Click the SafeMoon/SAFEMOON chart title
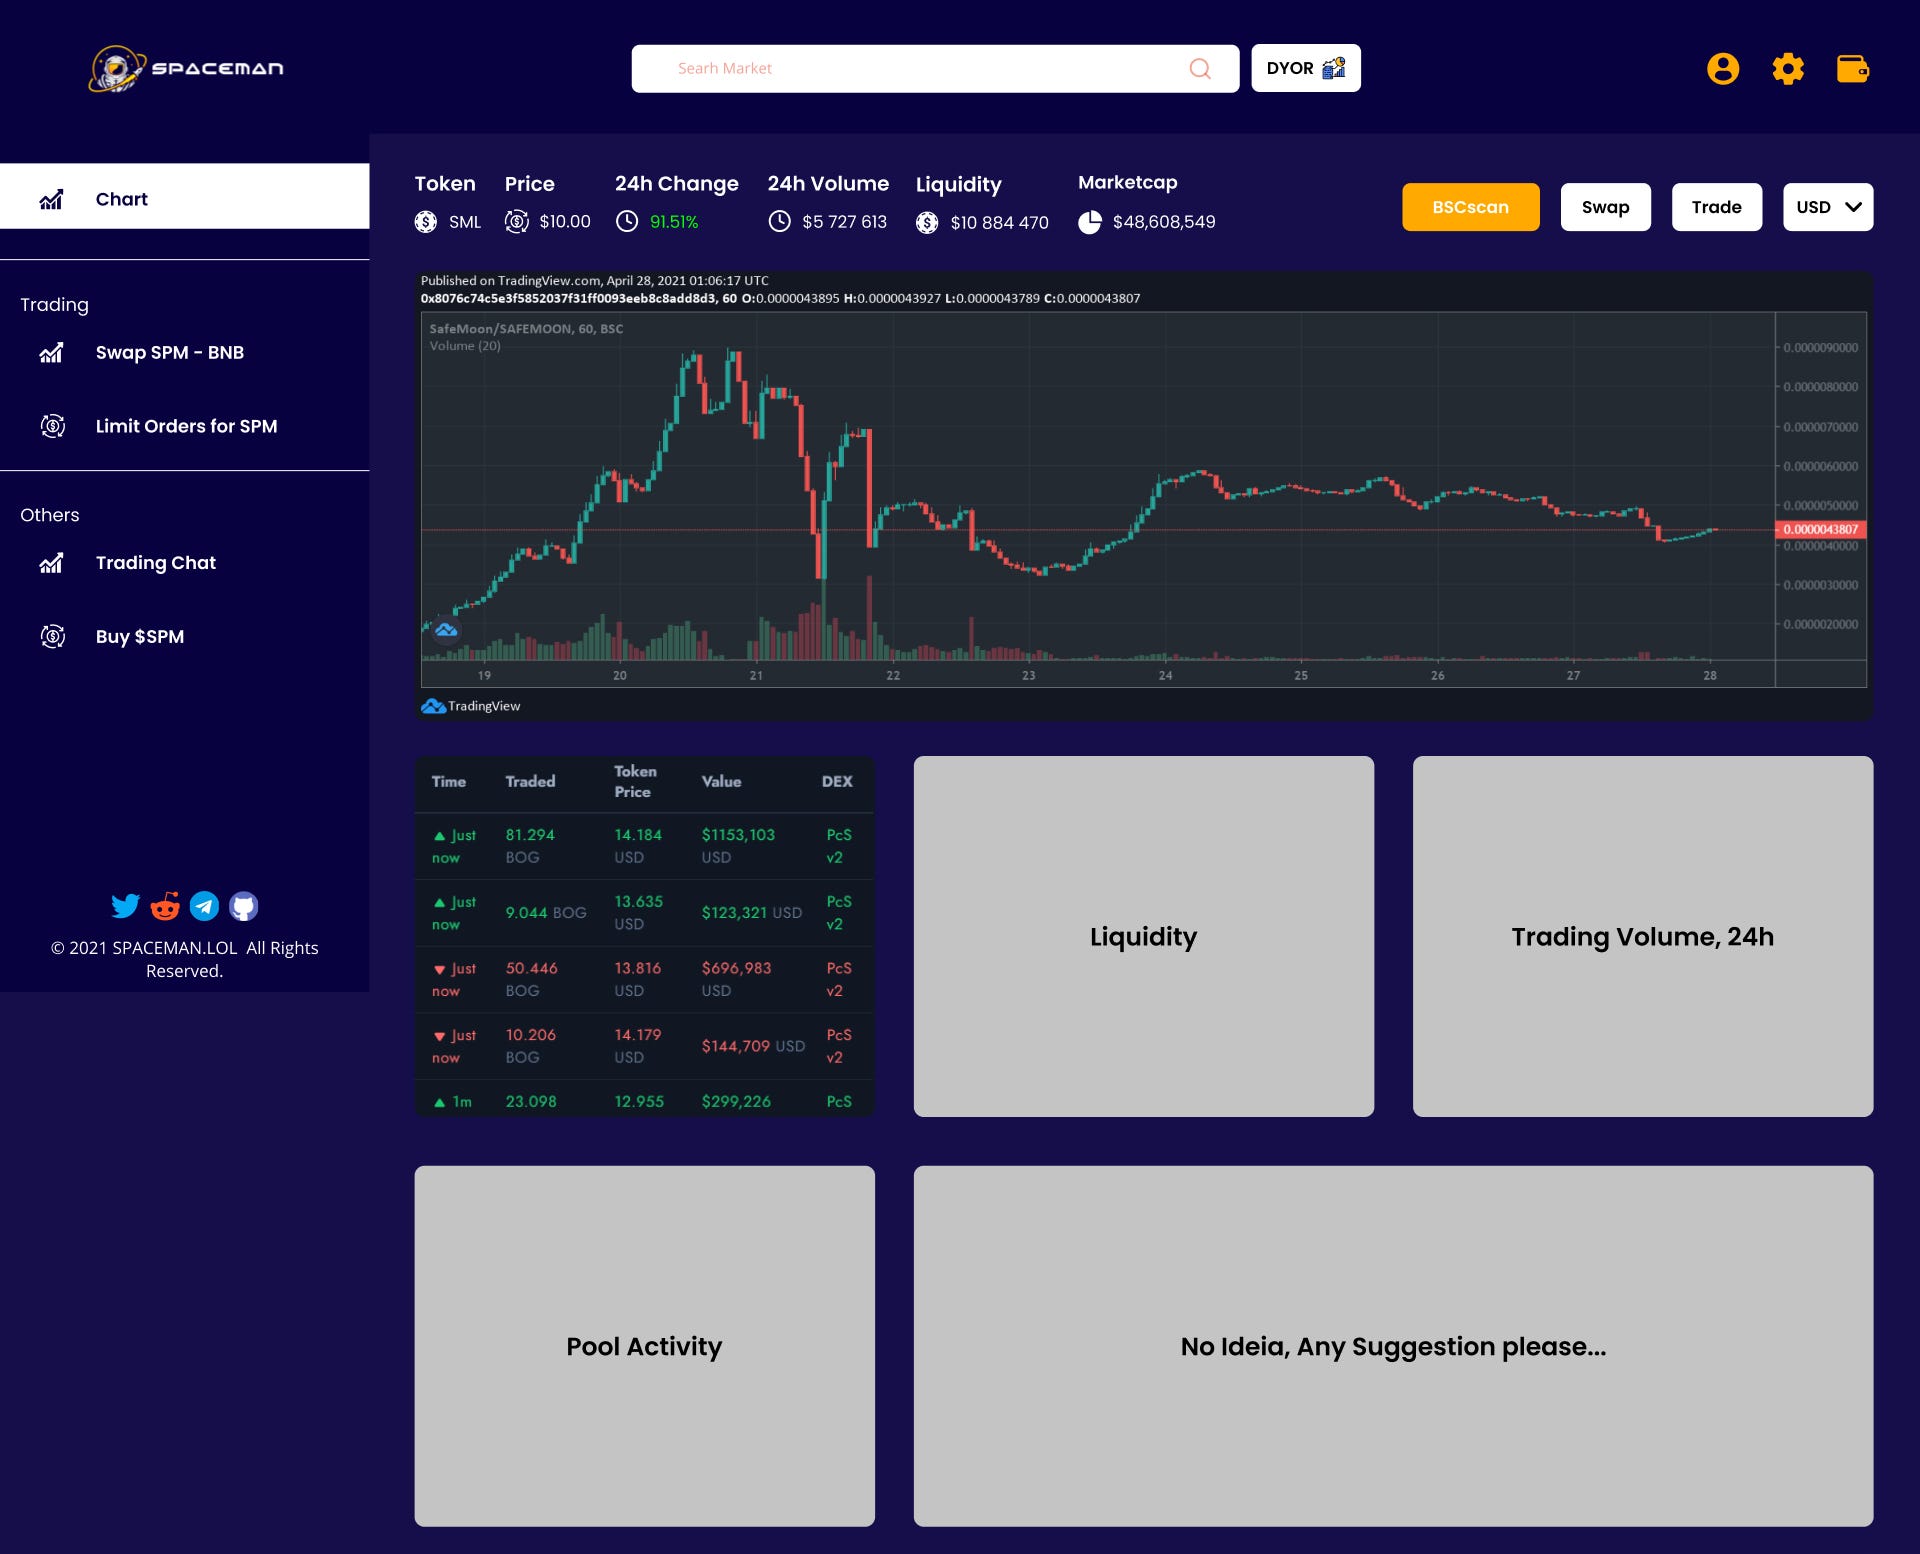The height and width of the screenshot is (1554, 1920). pos(526,329)
